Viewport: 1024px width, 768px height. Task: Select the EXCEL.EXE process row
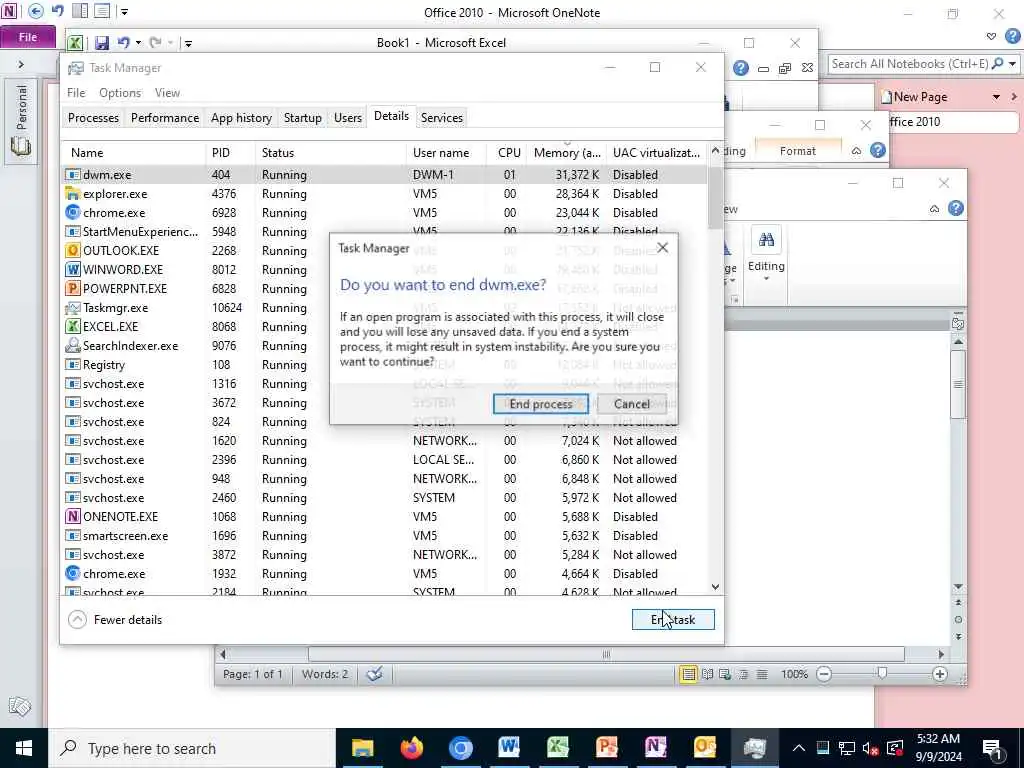196,327
